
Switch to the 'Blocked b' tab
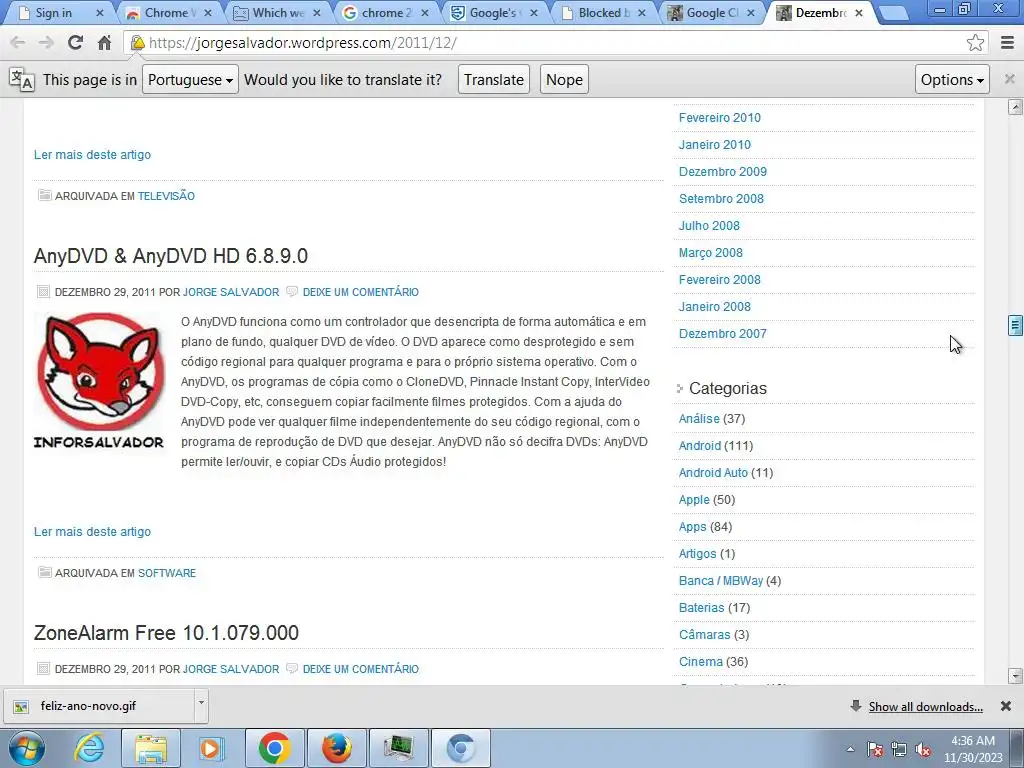(x=603, y=12)
